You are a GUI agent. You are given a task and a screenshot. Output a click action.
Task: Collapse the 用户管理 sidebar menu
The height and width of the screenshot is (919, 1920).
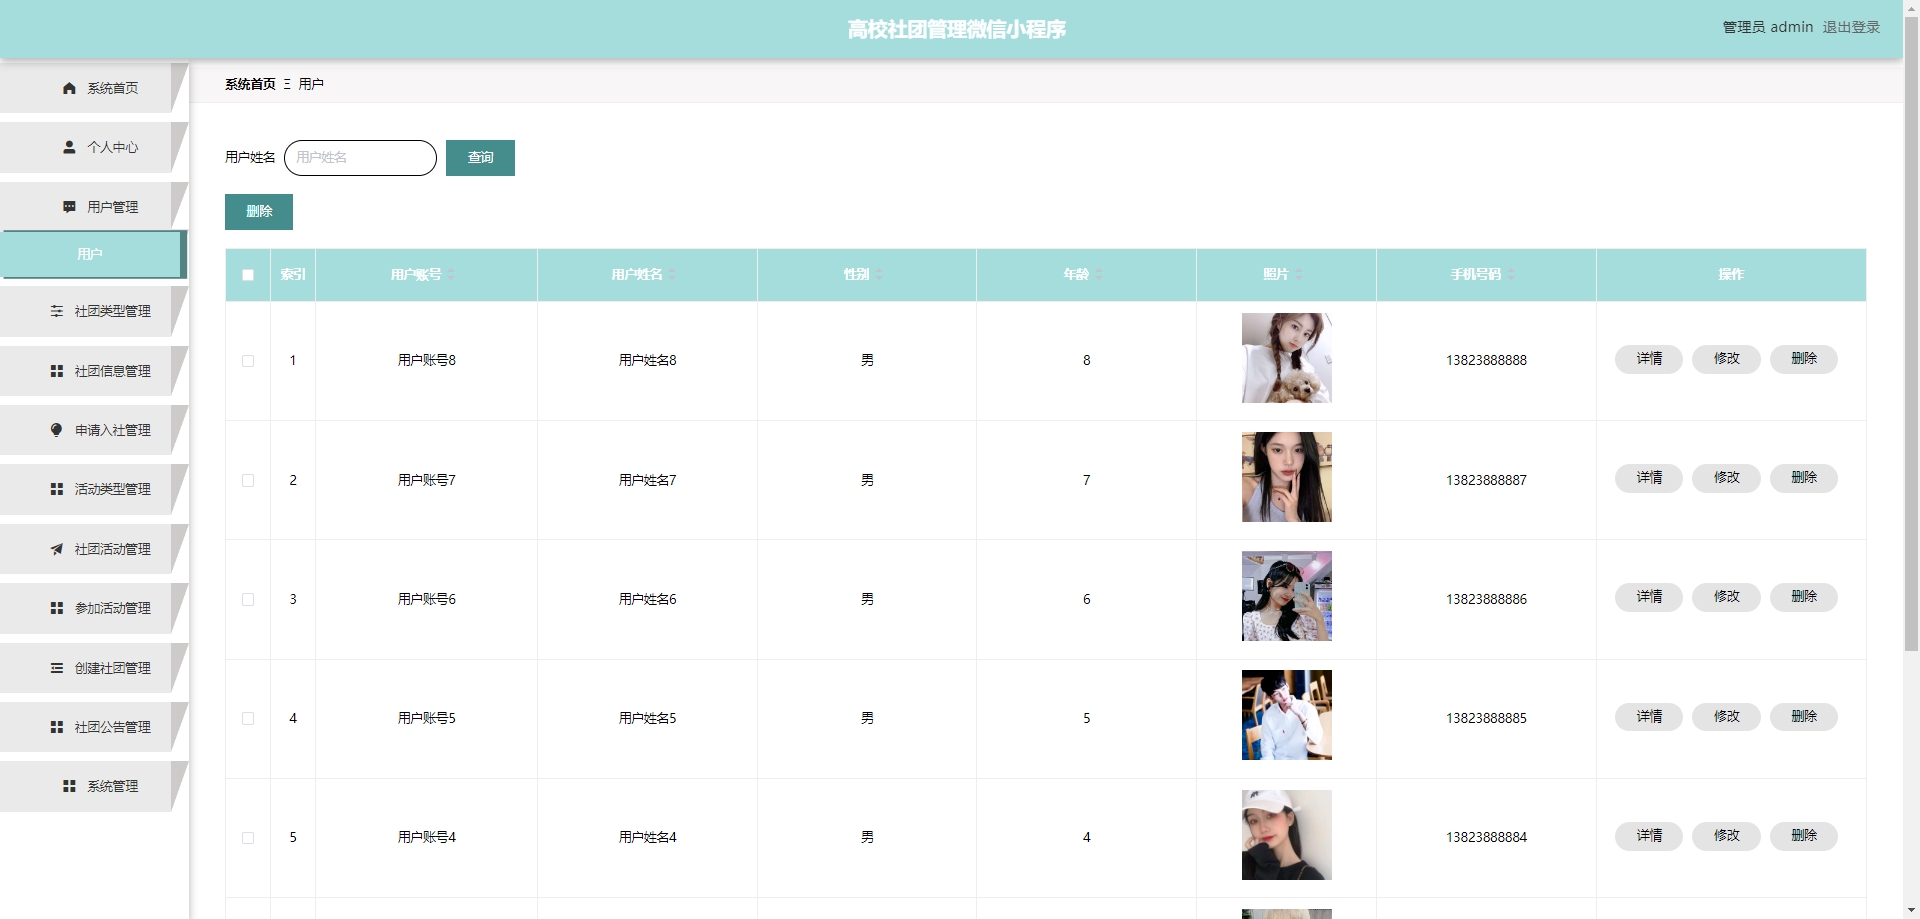(94, 207)
